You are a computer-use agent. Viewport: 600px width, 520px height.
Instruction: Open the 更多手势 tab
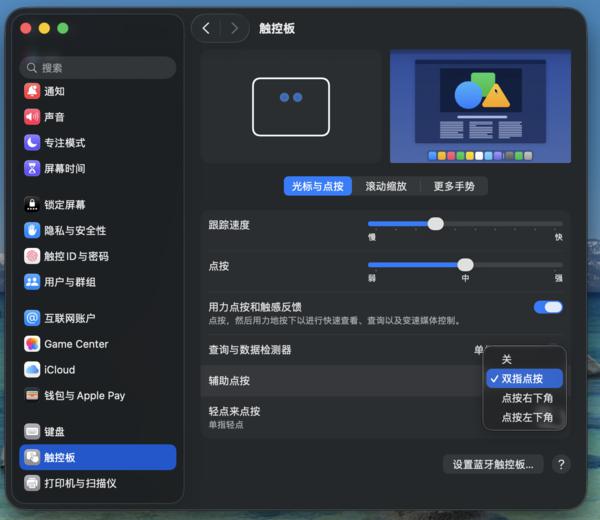(453, 186)
